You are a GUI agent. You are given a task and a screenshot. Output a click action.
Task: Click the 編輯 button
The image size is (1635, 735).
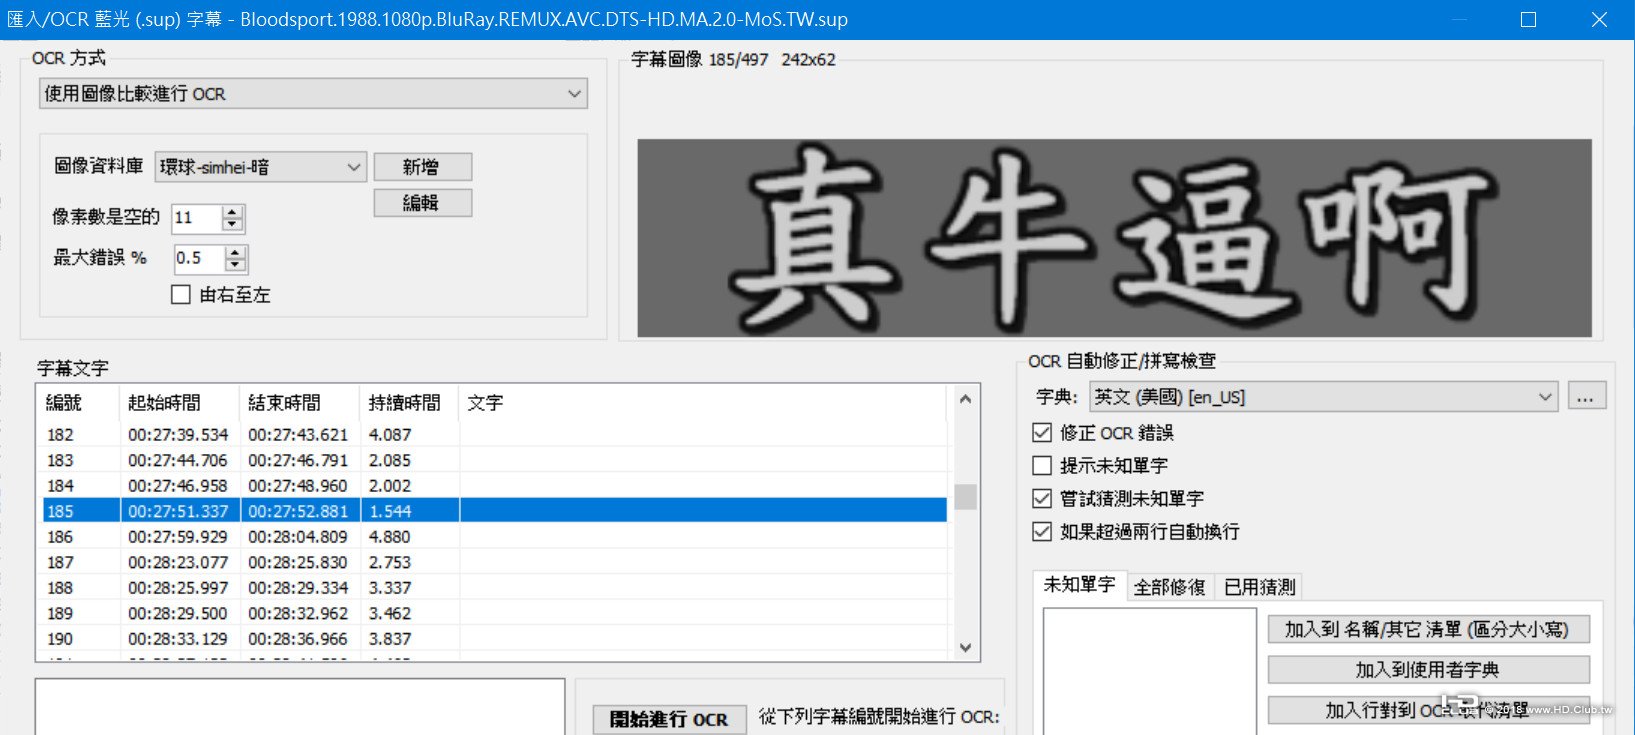click(422, 203)
